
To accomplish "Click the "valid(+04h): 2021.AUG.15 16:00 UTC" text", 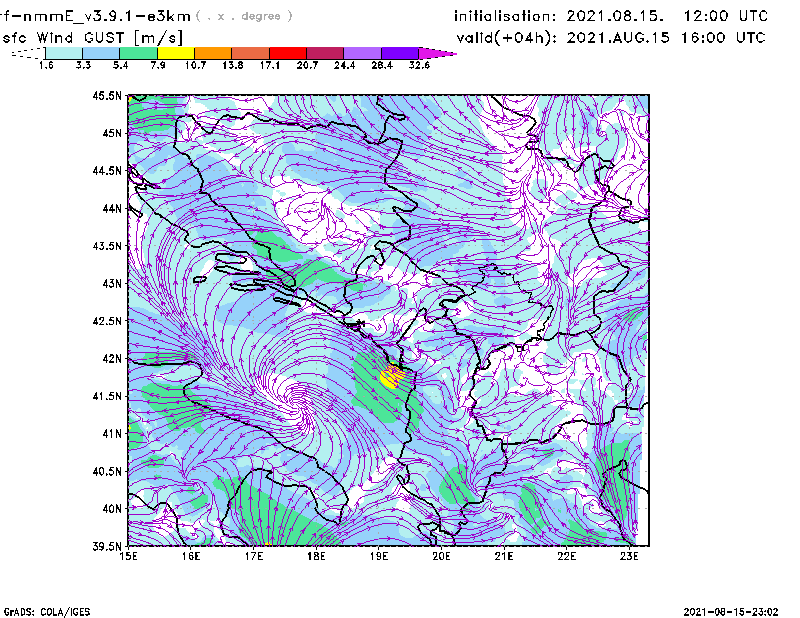I will (611, 38).
